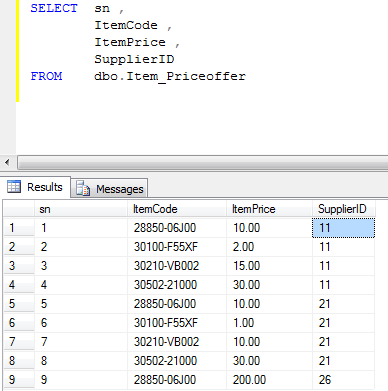Select the sn column header
The image size is (388, 391).
coord(81,209)
